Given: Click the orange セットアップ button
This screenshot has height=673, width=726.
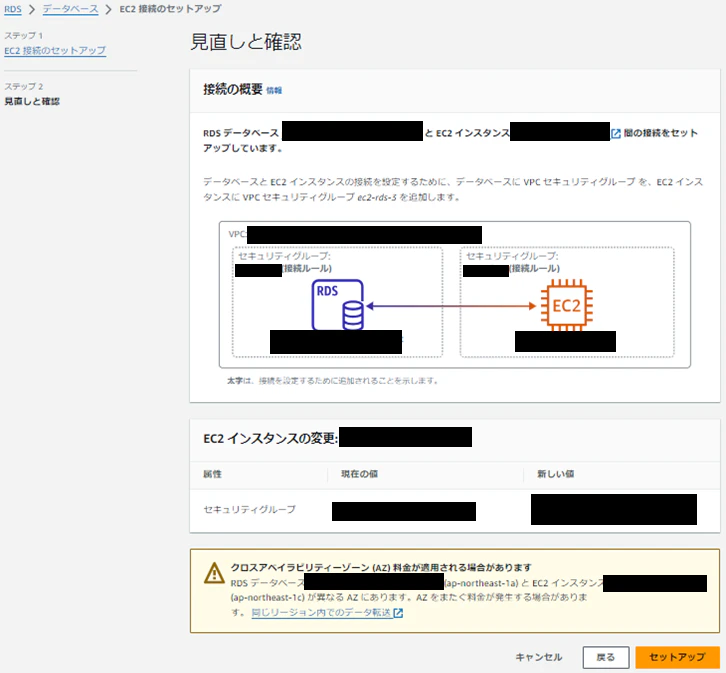Looking at the screenshot, I should pos(677,657).
